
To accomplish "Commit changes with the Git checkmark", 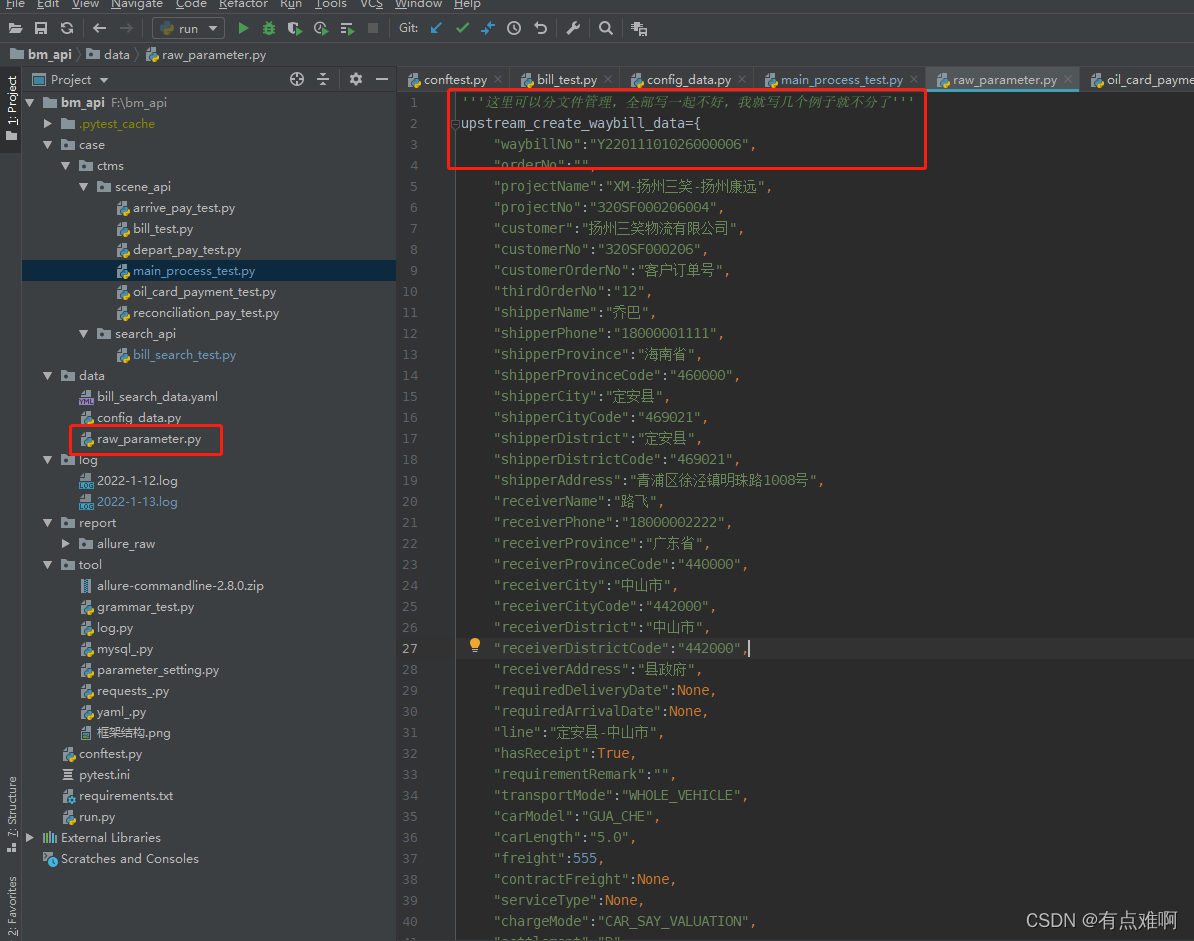I will pyautogui.click(x=462, y=28).
